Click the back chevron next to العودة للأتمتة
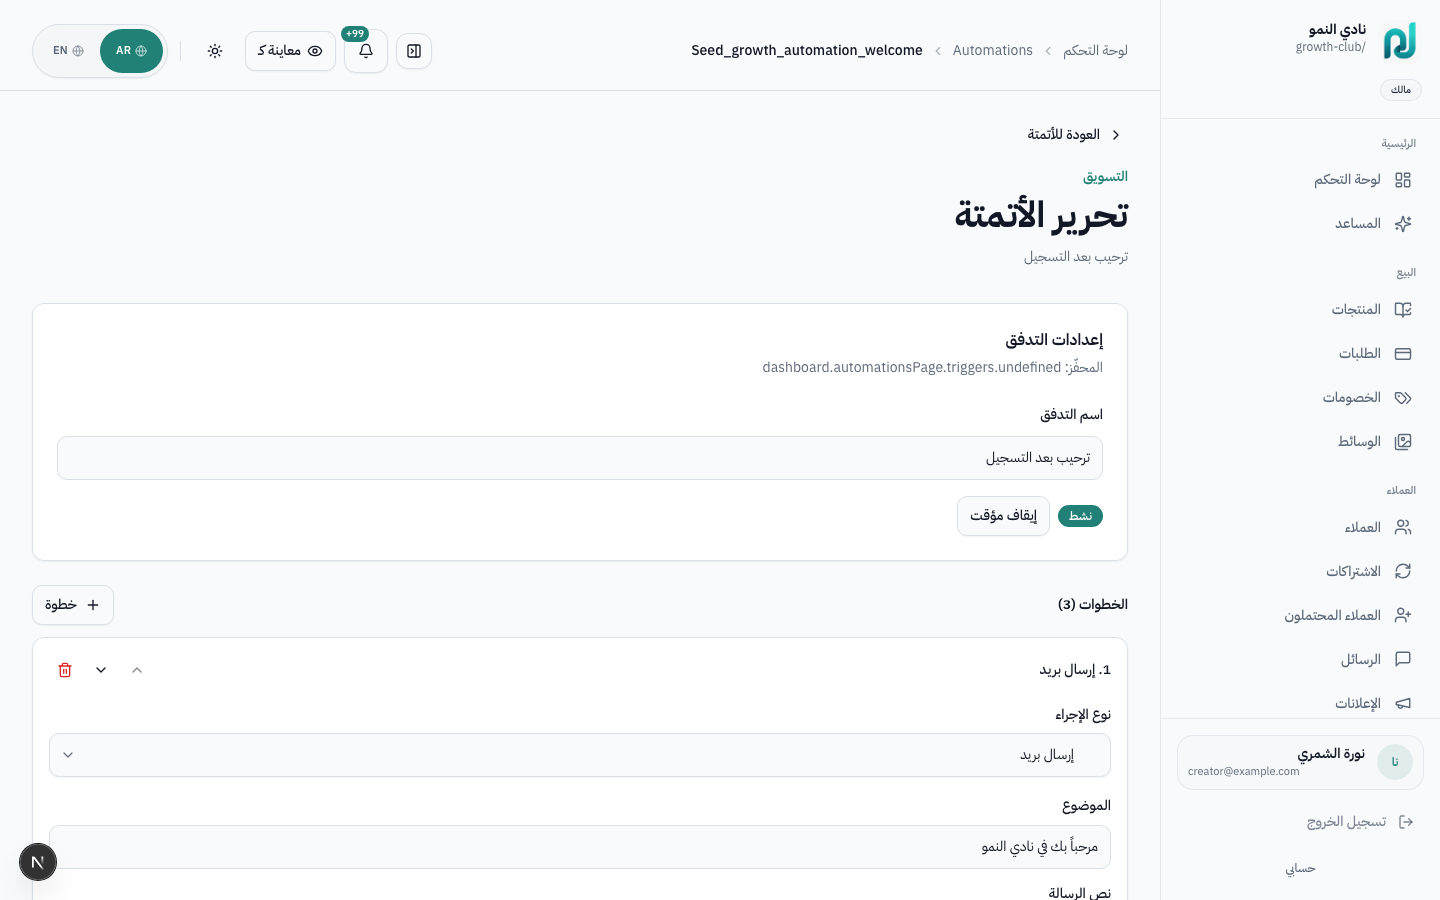The height and width of the screenshot is (900, 1440). pos(1116,135)
